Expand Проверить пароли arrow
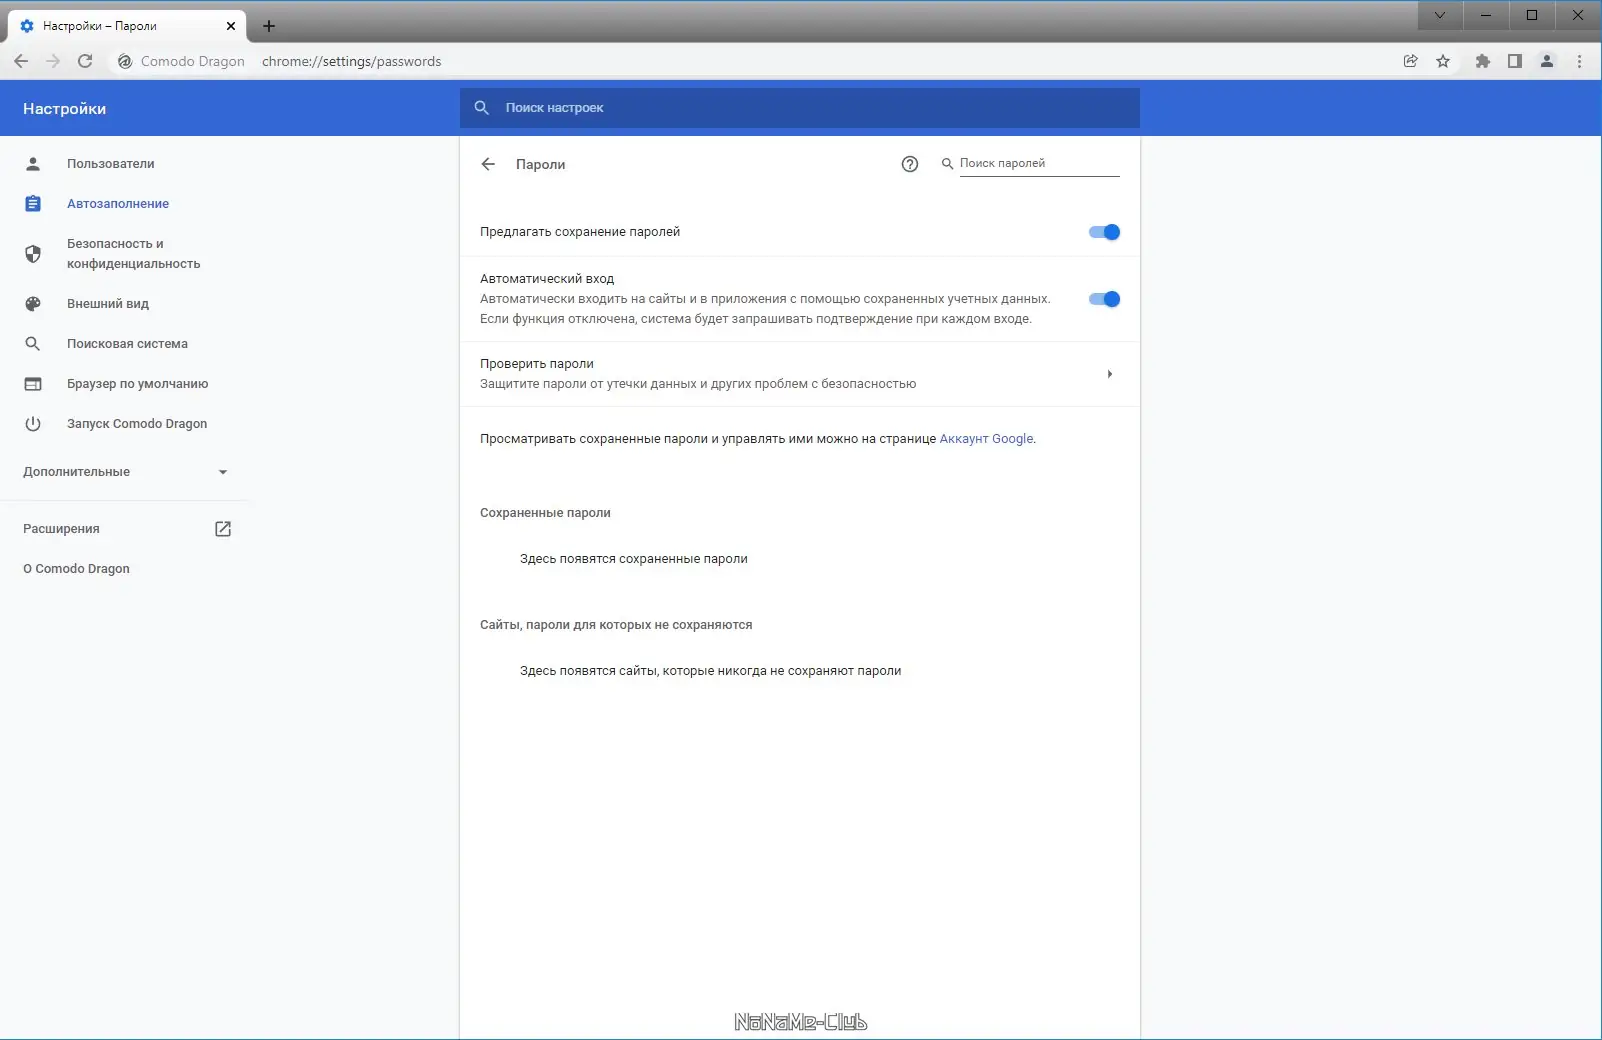The width and height of the screenshot is (1602, 1040). [1110, 374]
